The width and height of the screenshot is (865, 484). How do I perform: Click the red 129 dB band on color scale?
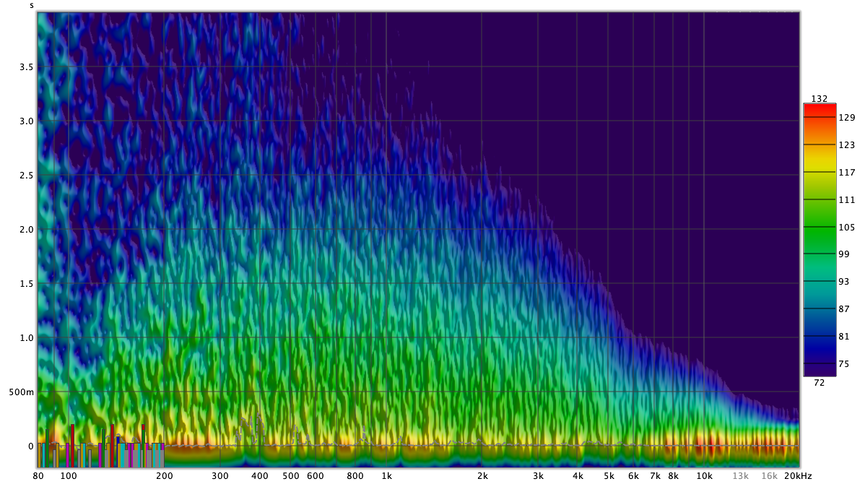point(819,118)
